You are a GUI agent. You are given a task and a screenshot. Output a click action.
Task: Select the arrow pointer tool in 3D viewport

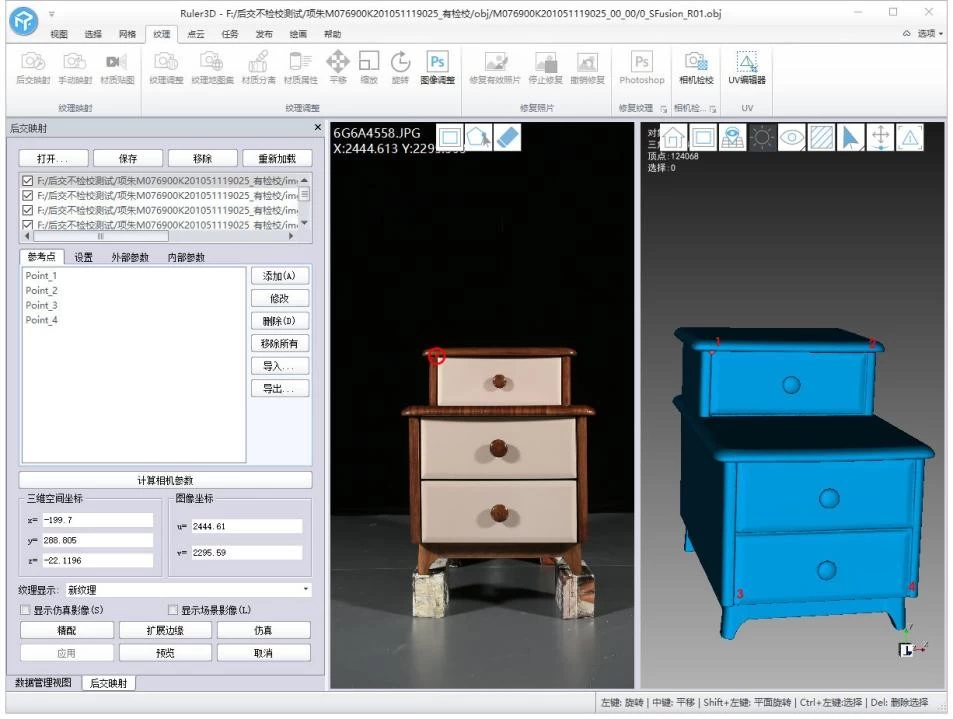click(x=851, y=138)
